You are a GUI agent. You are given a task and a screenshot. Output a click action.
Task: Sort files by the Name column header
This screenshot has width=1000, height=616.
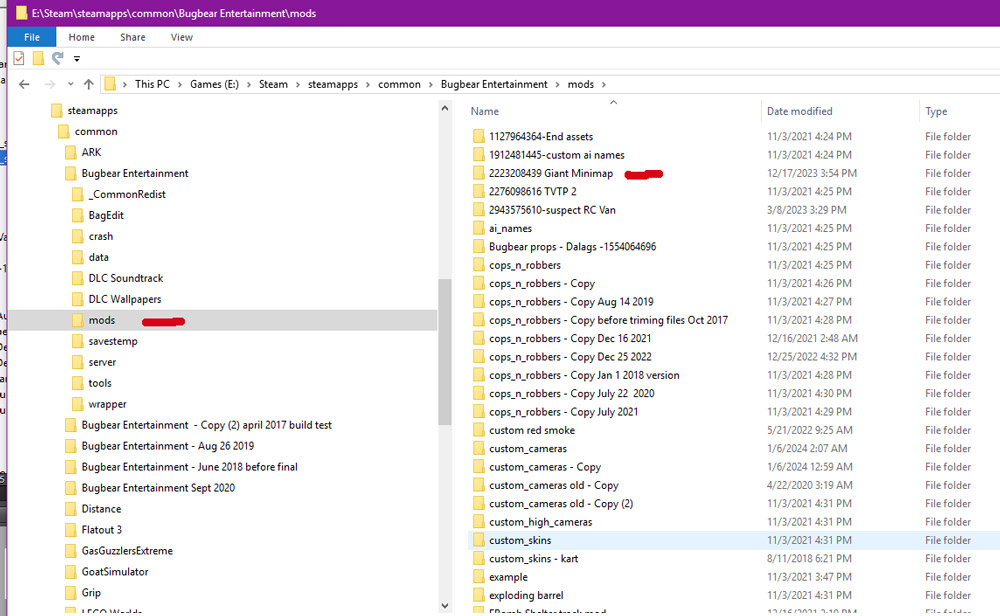click(485, 111)
